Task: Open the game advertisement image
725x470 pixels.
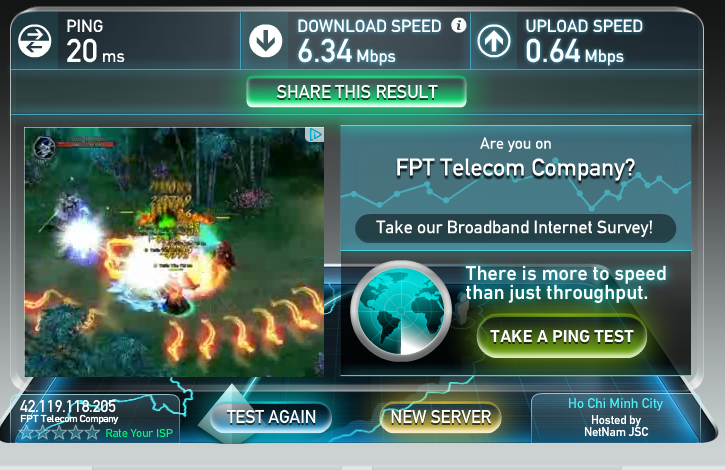Action: (174, 252)
